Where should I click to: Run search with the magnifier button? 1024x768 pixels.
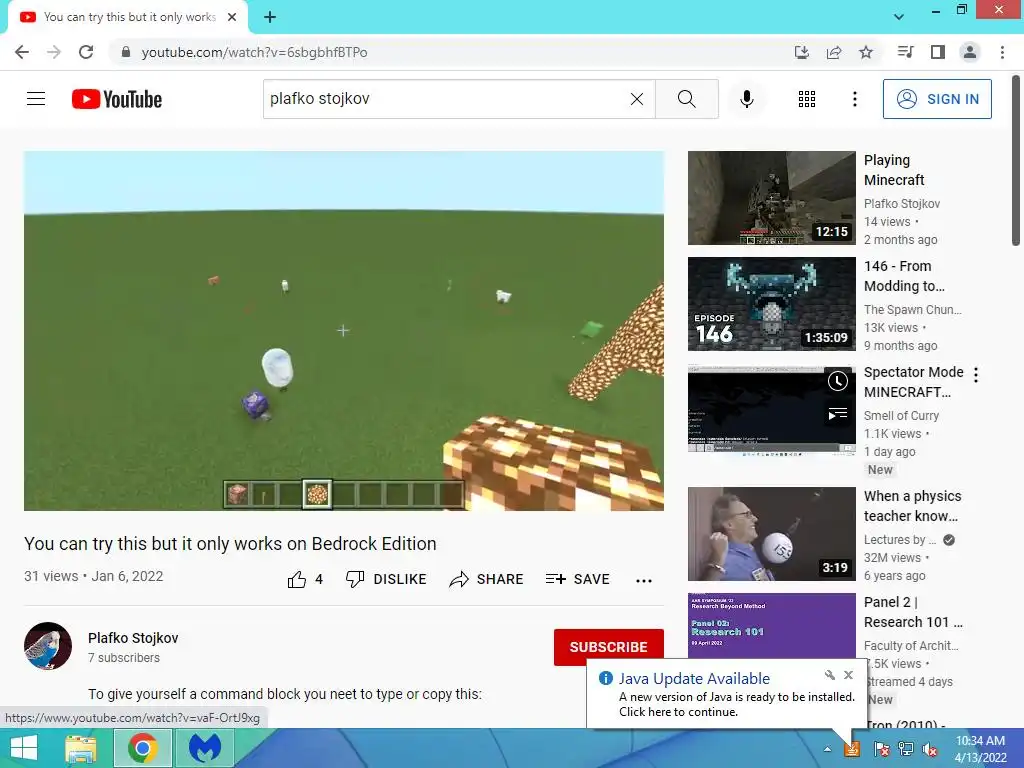pyautogui.click(x=686, y=99)
